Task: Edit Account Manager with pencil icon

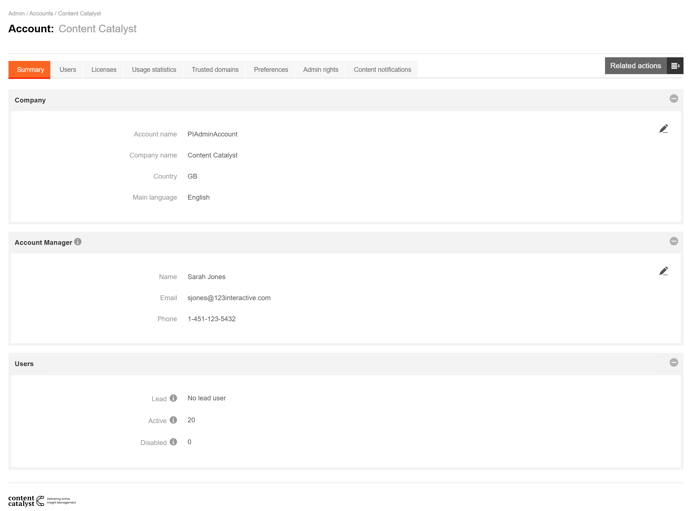Action: [x=663, y=271]
